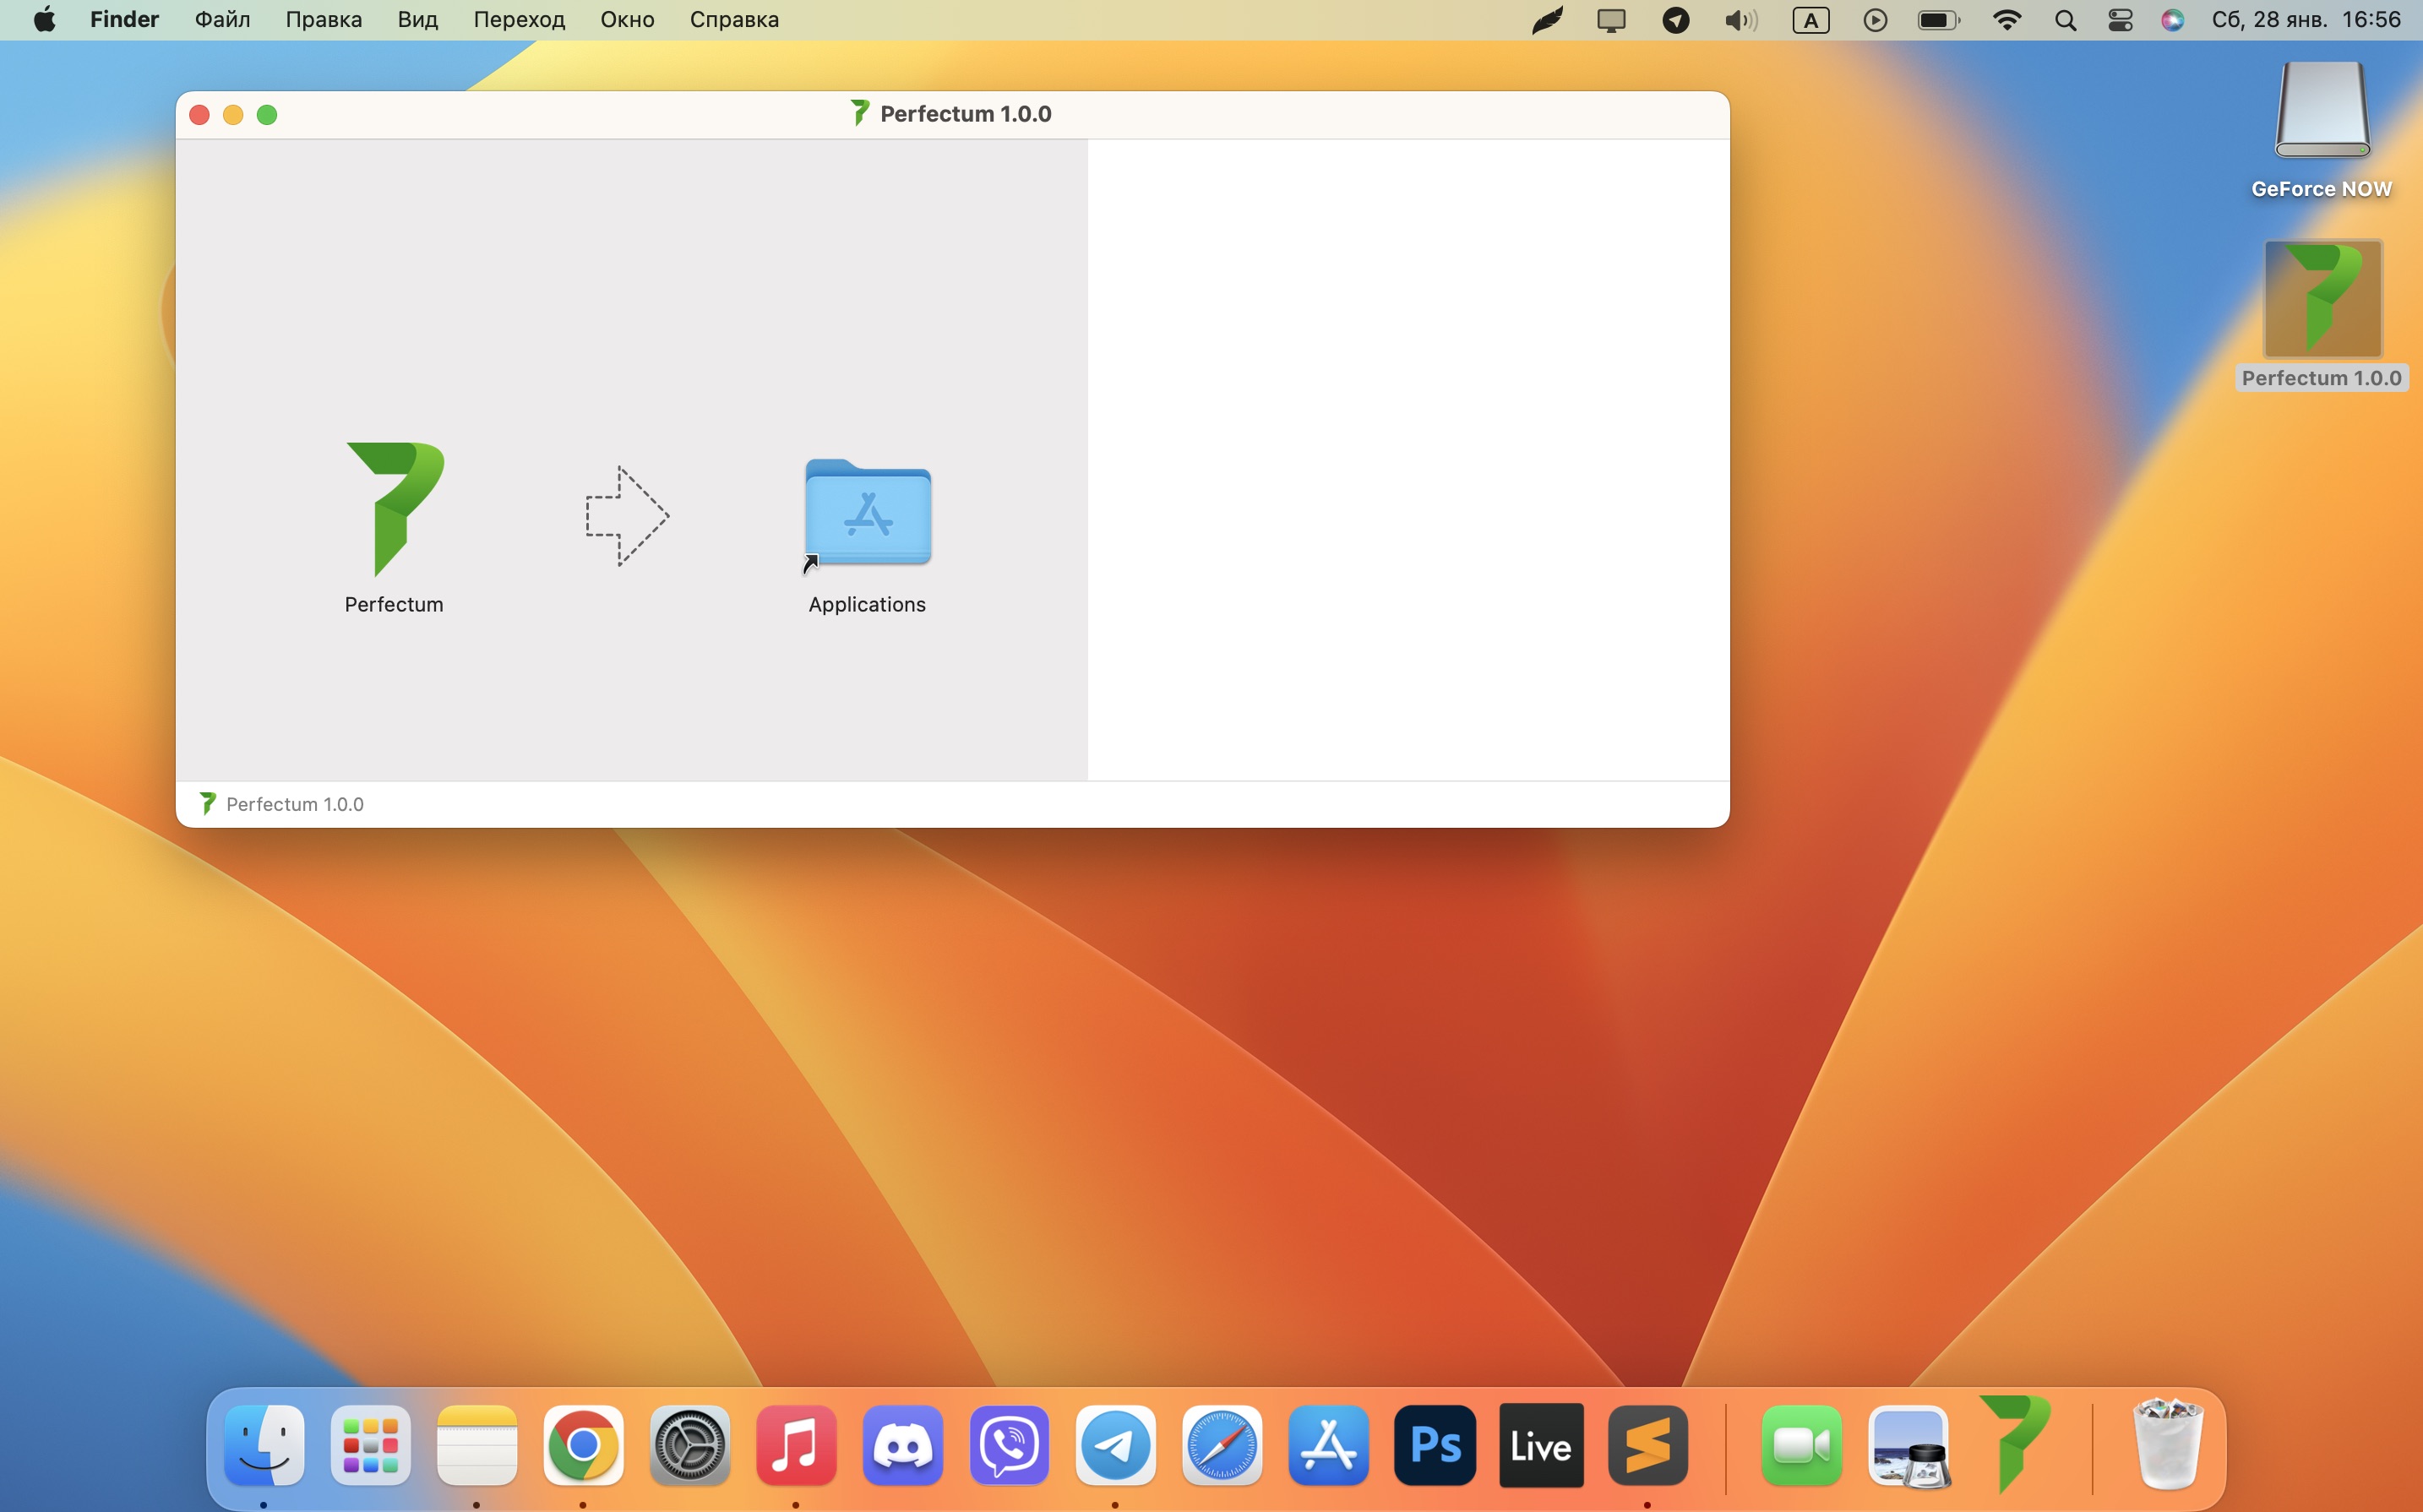Open the Файл menu
This screenshot has width=2423, height=1512.
(222, 20)
